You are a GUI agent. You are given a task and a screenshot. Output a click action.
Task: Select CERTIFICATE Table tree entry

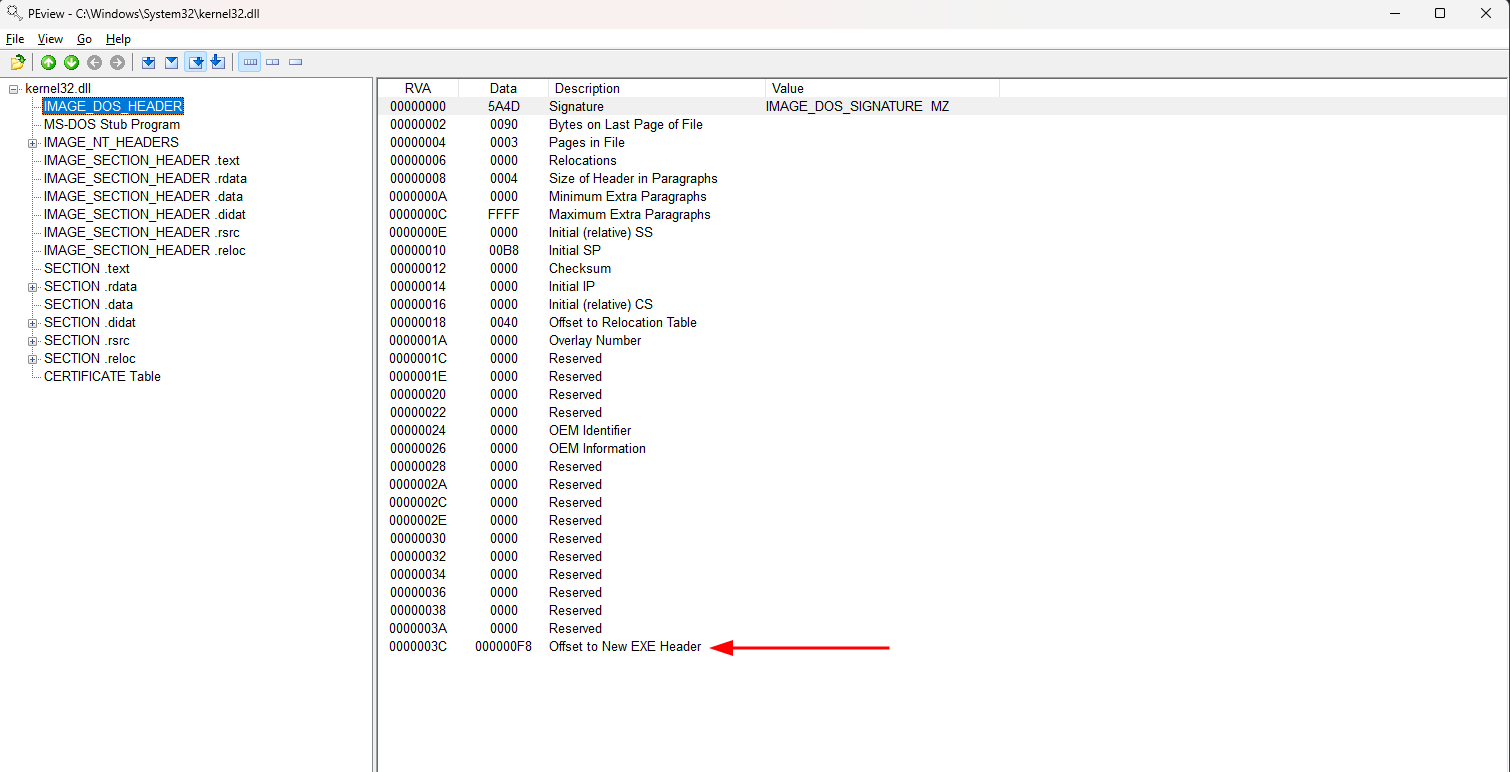[x=102, y=377]
